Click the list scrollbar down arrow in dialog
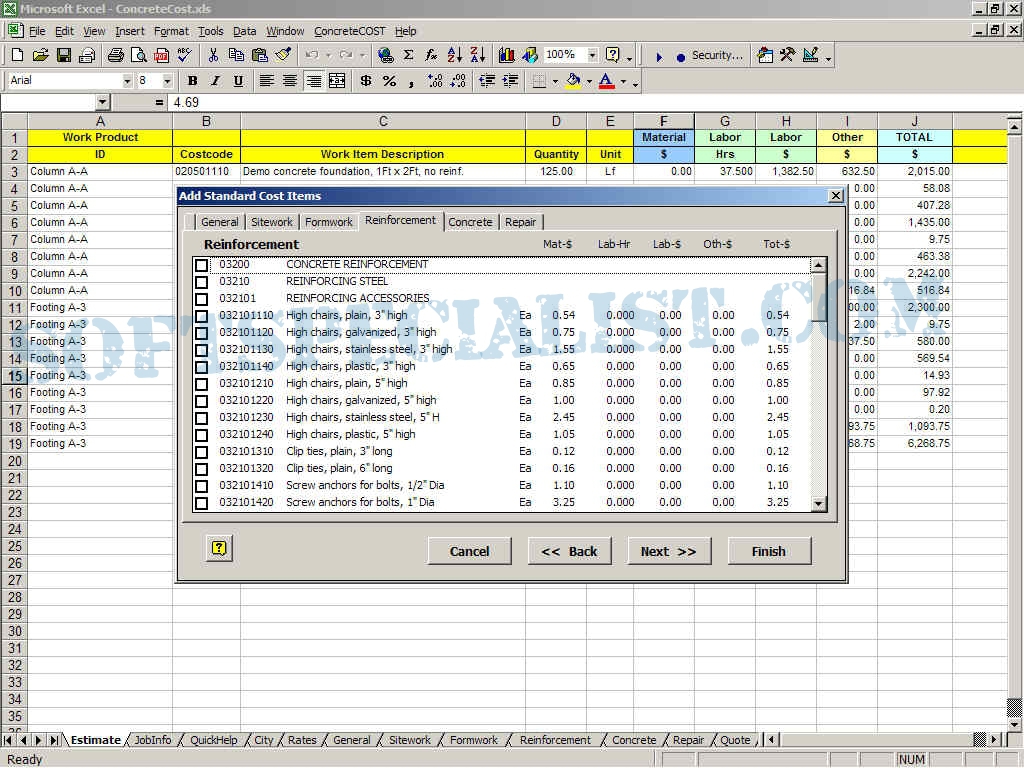This screenshot has height=768, width=1024. 819,504
